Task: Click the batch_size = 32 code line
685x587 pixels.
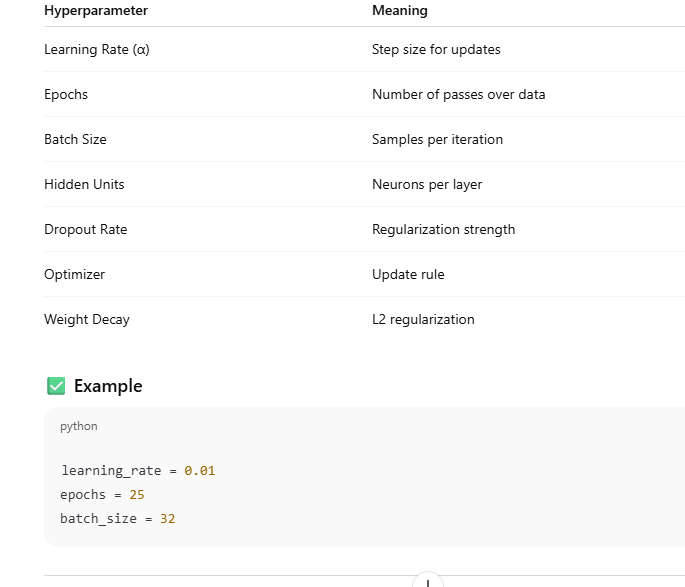Action: click(x=118, y=518)
